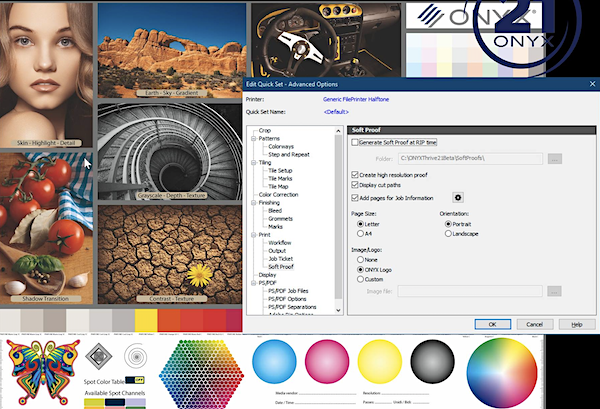Click the cyan gradient circle
Image resolution: width=600 pixels, height=409 pixels.
click(274, 362)
